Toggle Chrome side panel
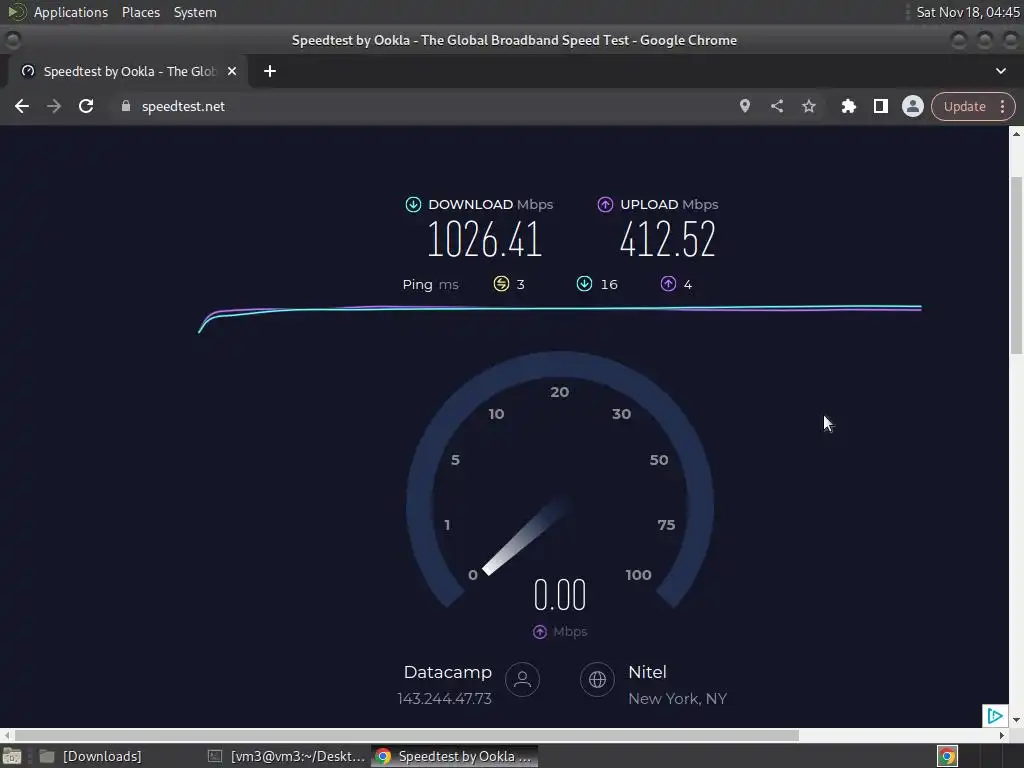The height and width of the screenshot is (768, 1024). click(x=880, y=106)
